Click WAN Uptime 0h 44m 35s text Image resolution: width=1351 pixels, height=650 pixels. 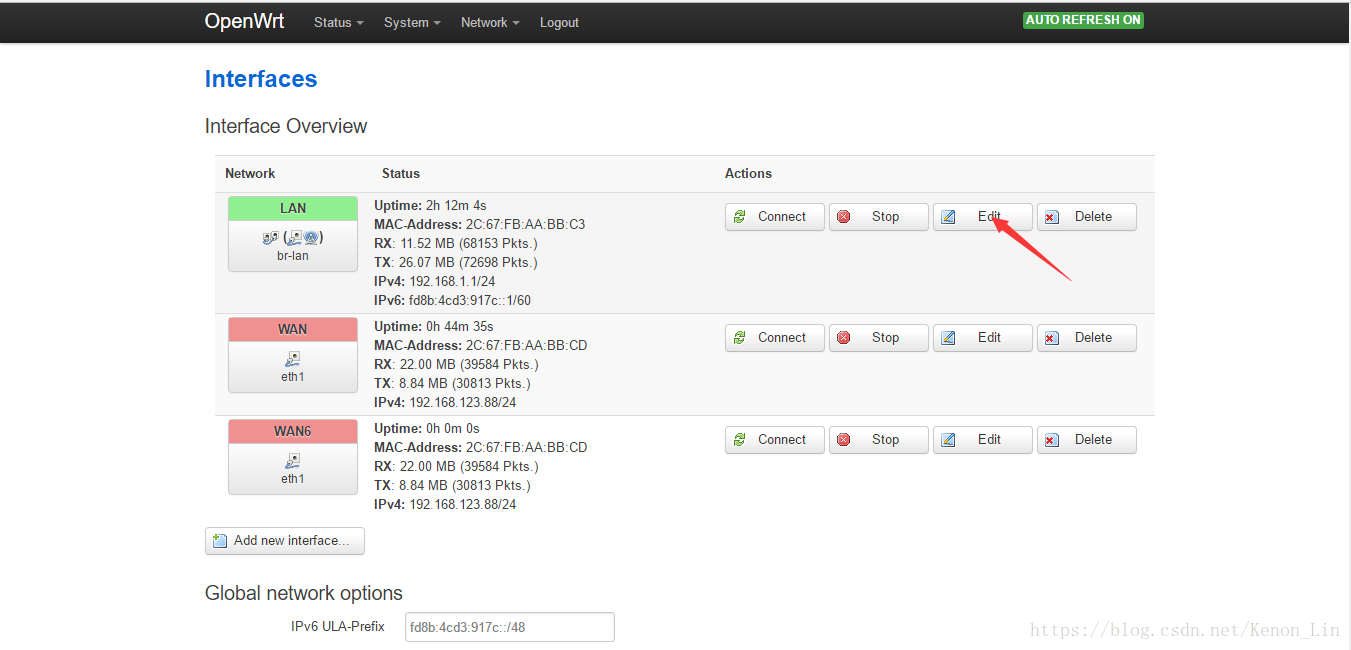pos(434,327)
